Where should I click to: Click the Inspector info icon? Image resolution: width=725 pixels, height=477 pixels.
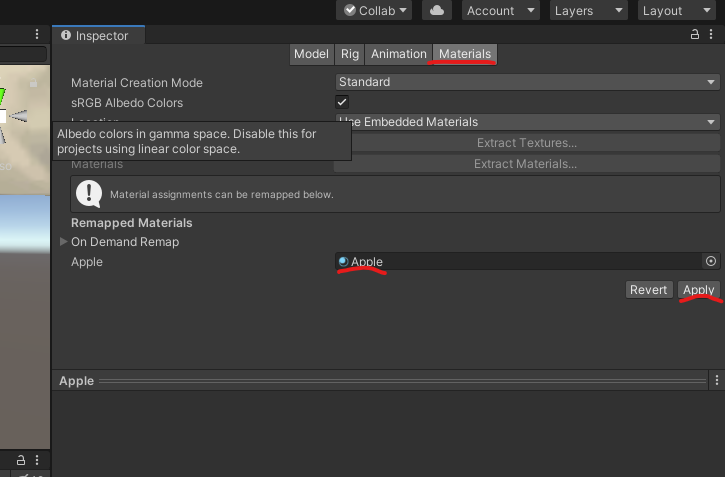click(x=66, y=35)
